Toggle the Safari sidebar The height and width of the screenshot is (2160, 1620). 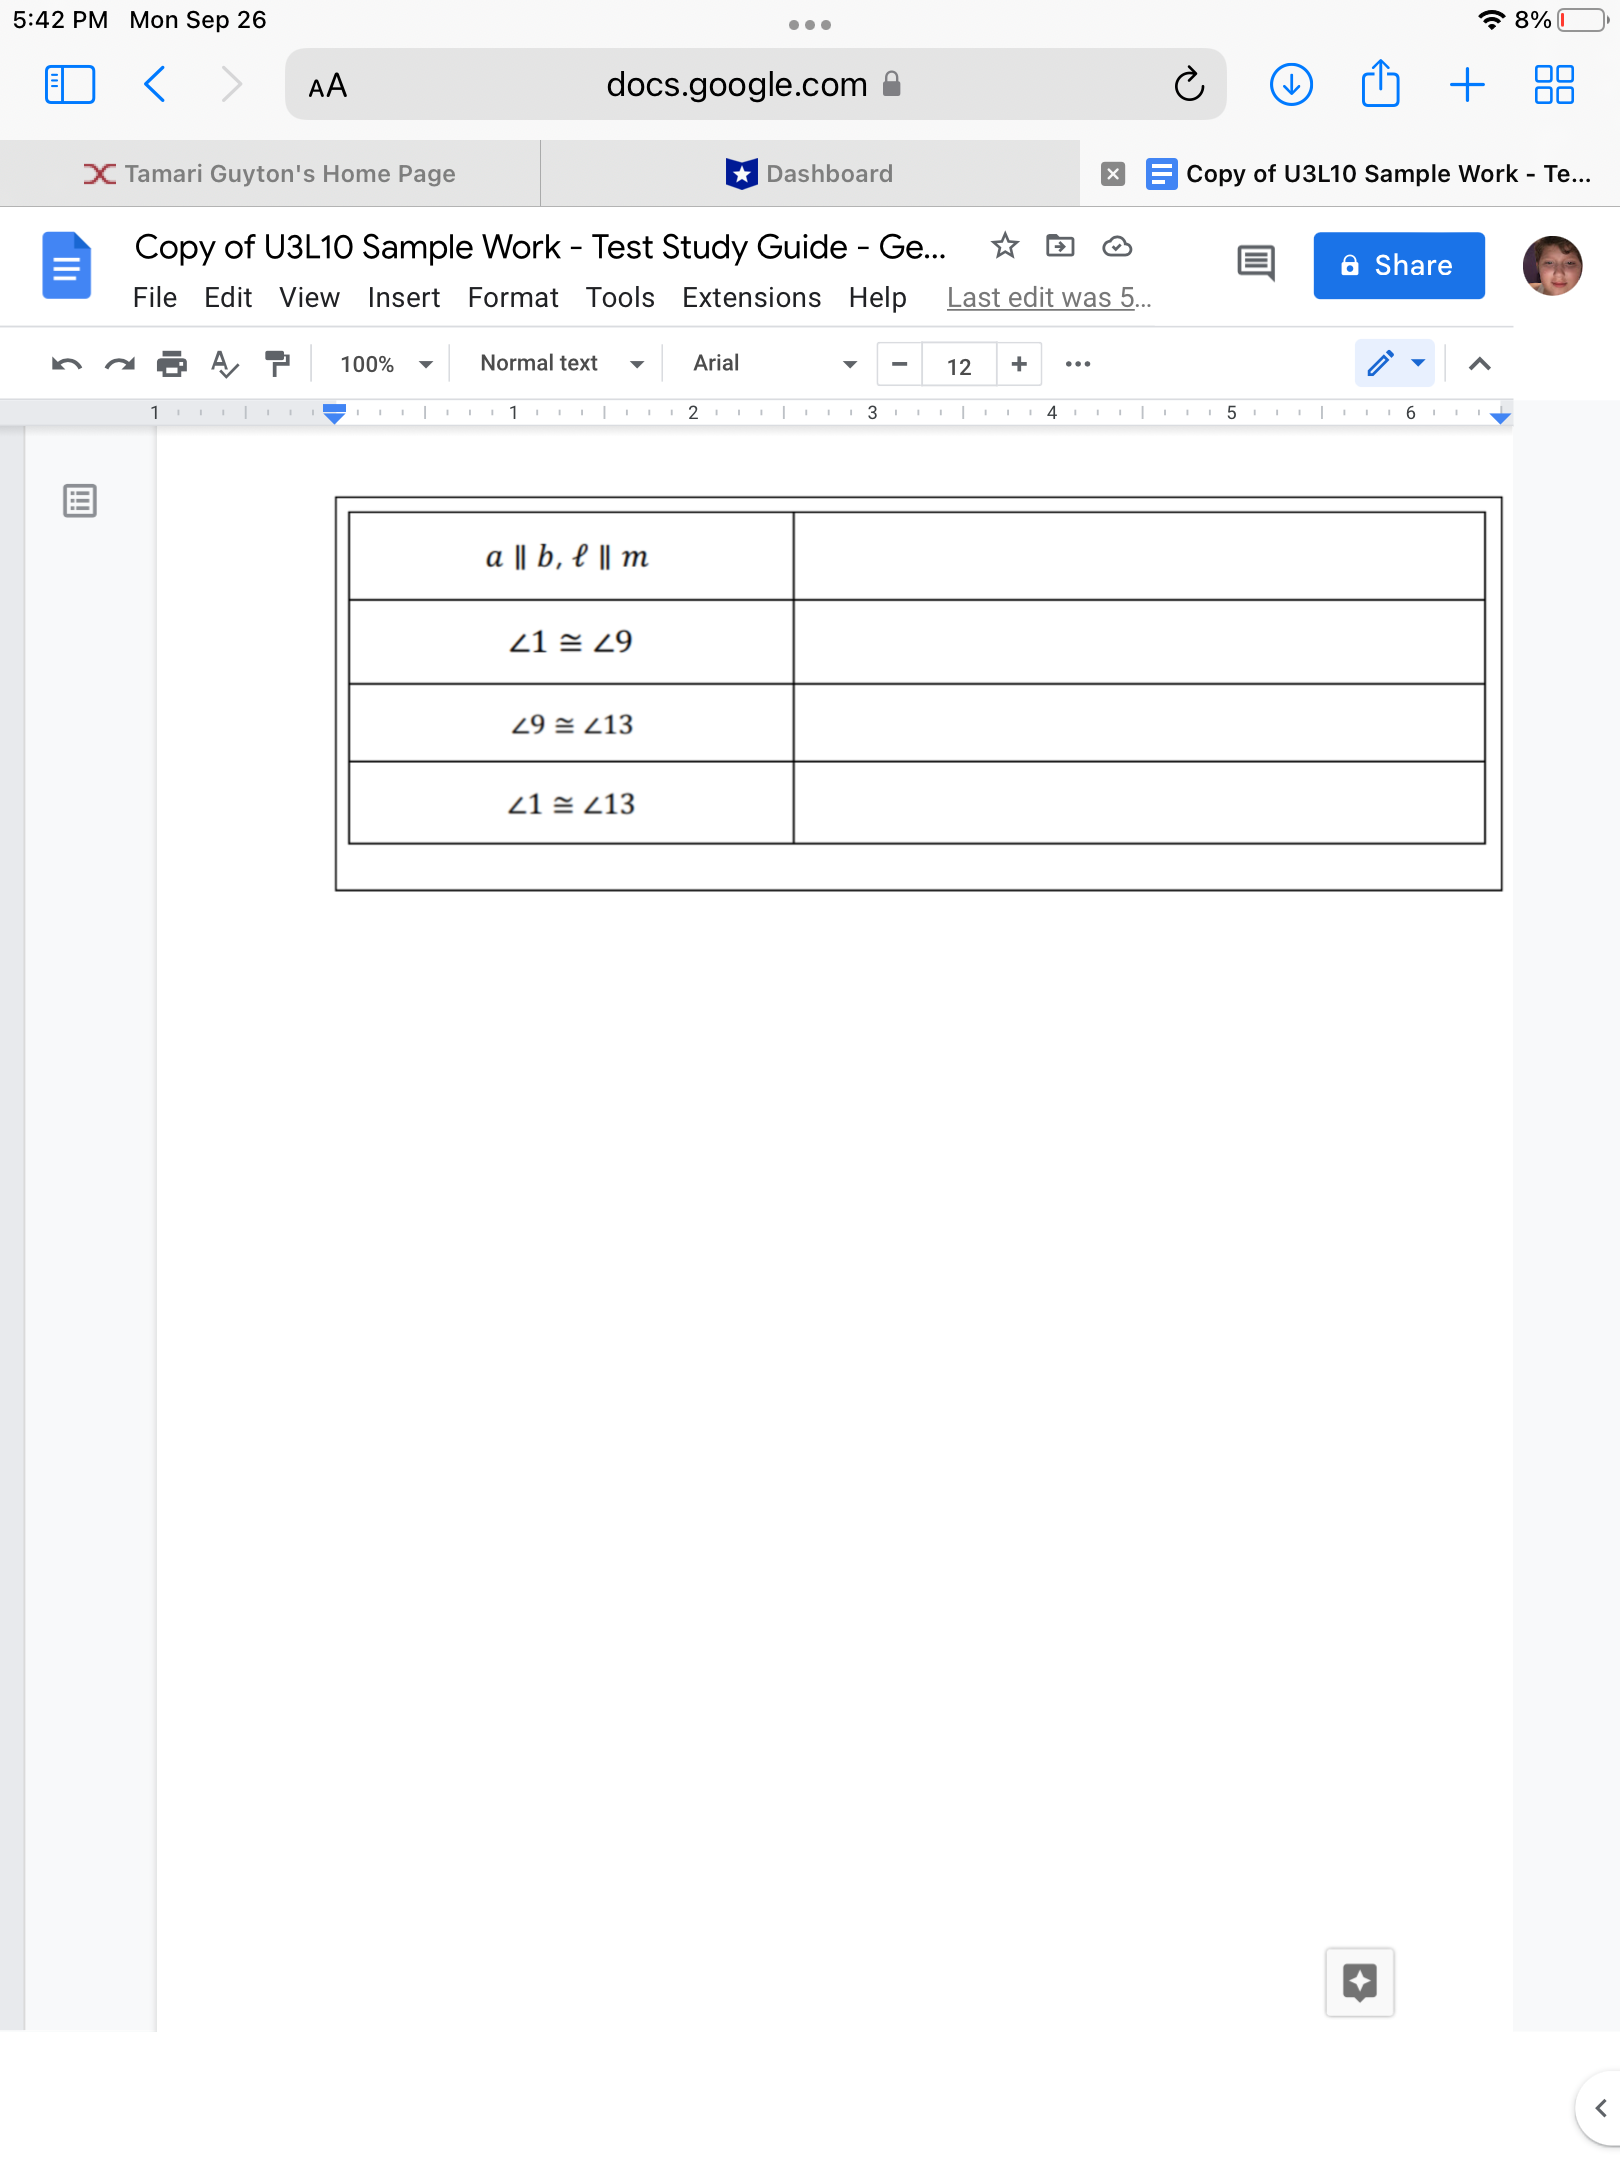[x=70, y=85]
